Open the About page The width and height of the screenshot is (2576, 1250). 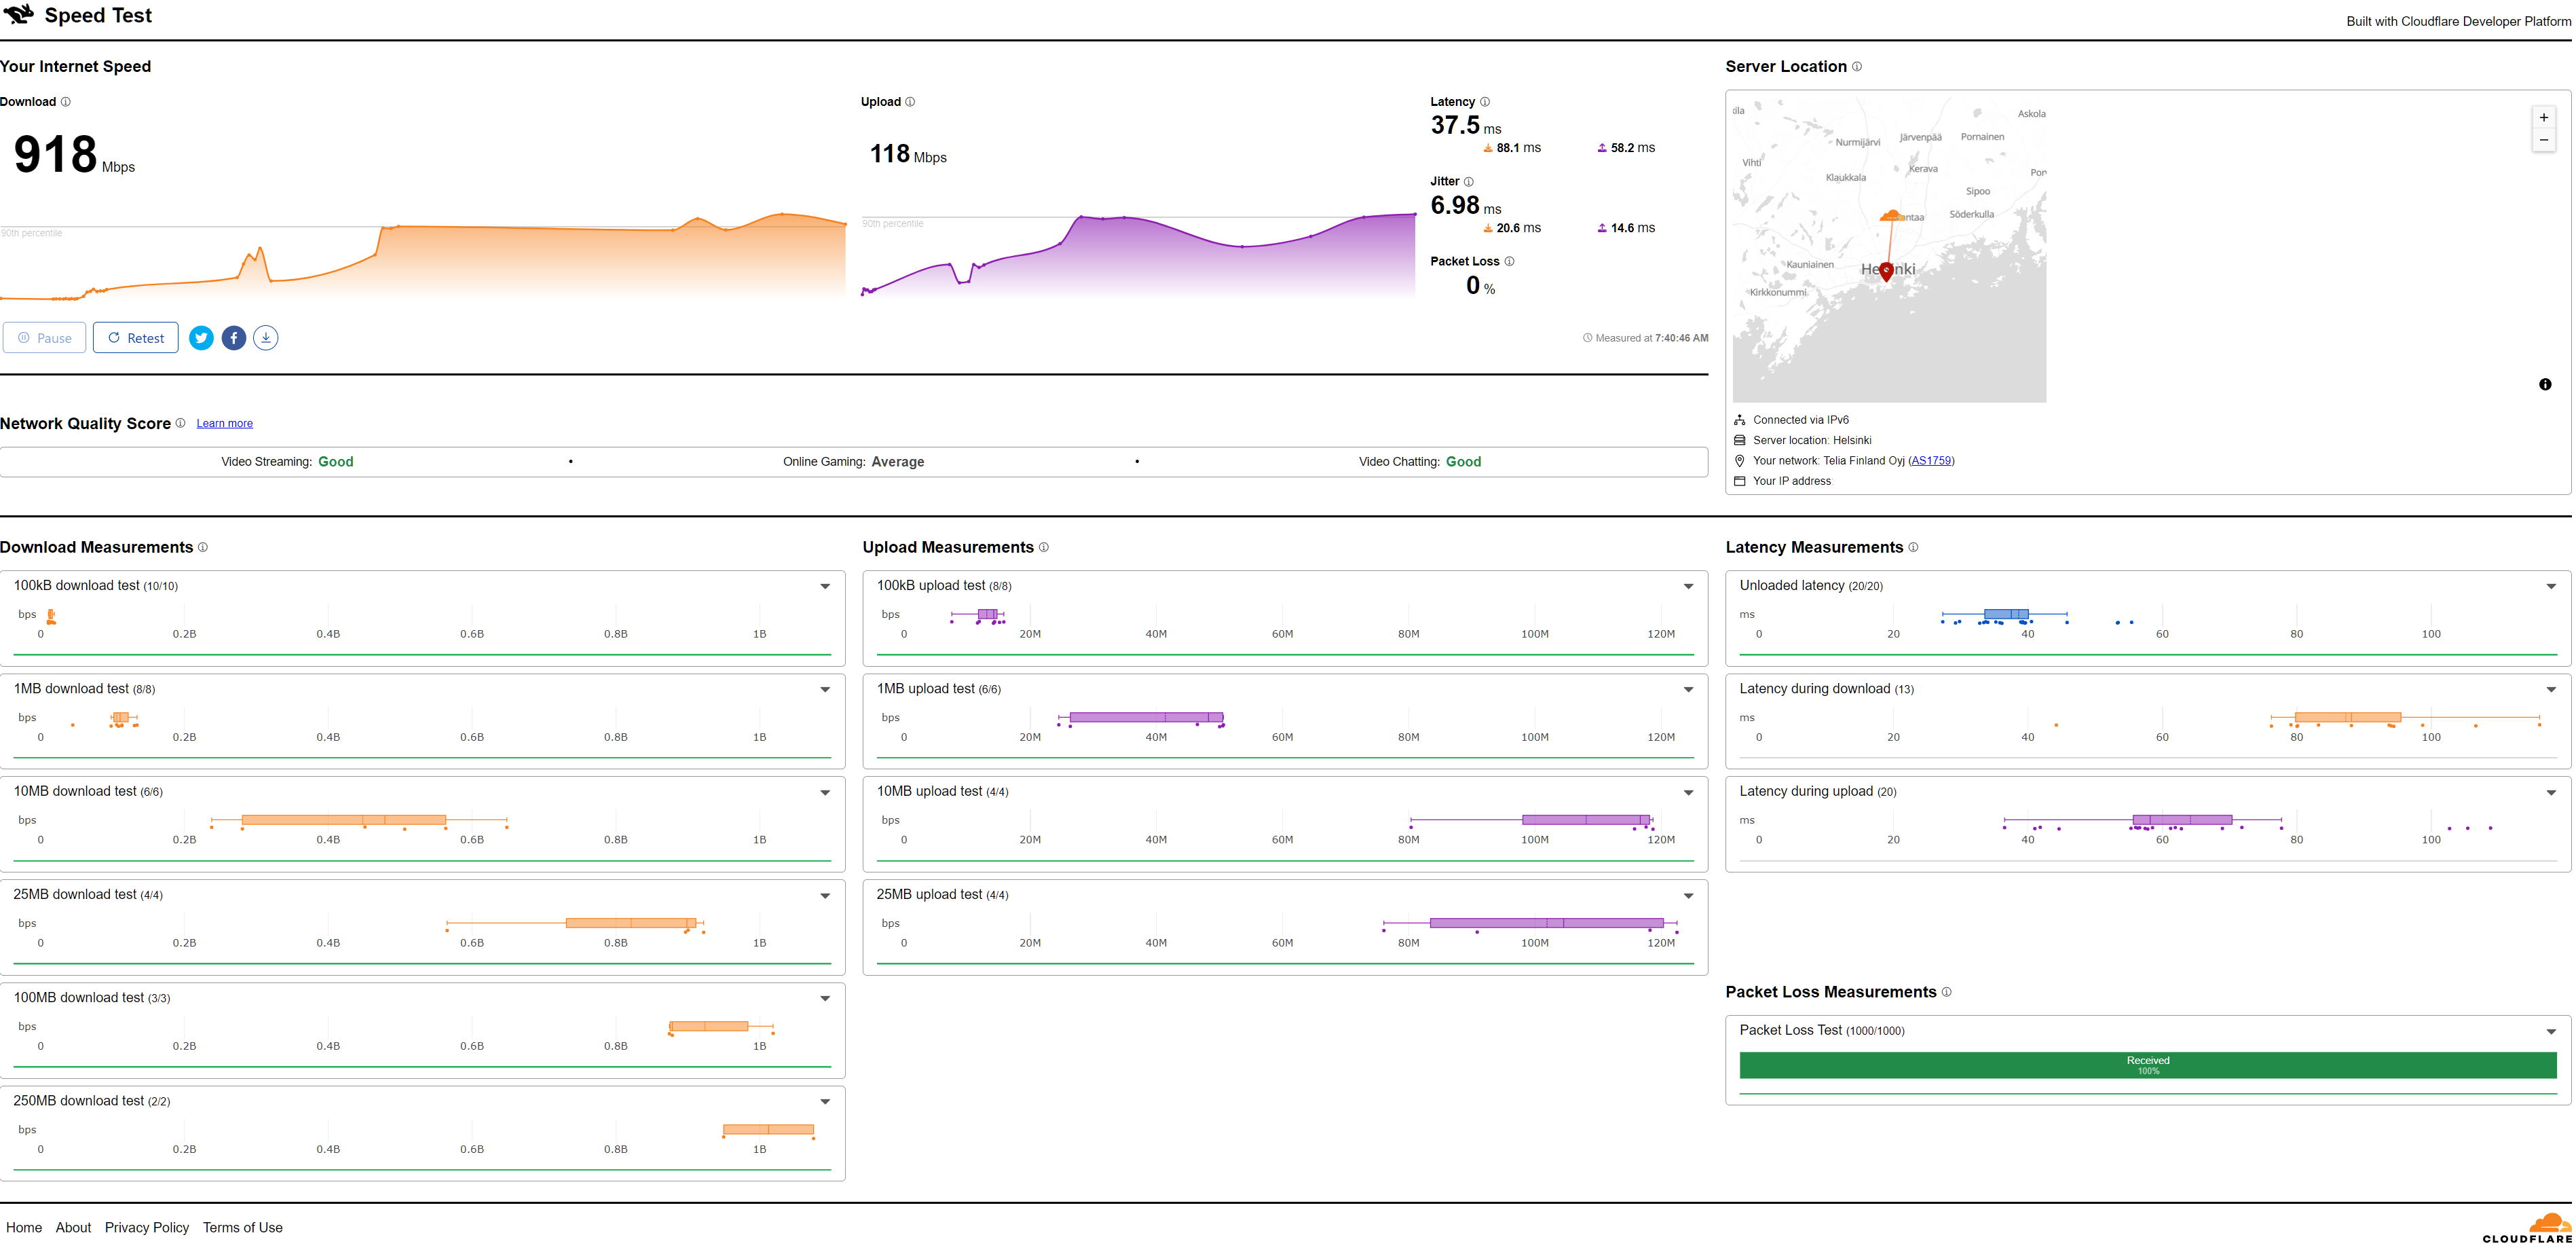pos(73,1227)
